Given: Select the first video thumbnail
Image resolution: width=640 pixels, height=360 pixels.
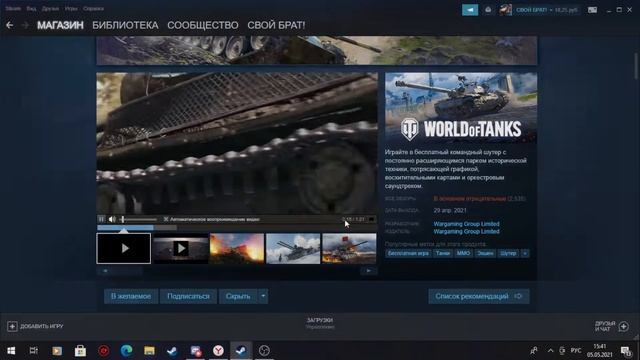Looking at the screenshot, I should pos(124,248).
